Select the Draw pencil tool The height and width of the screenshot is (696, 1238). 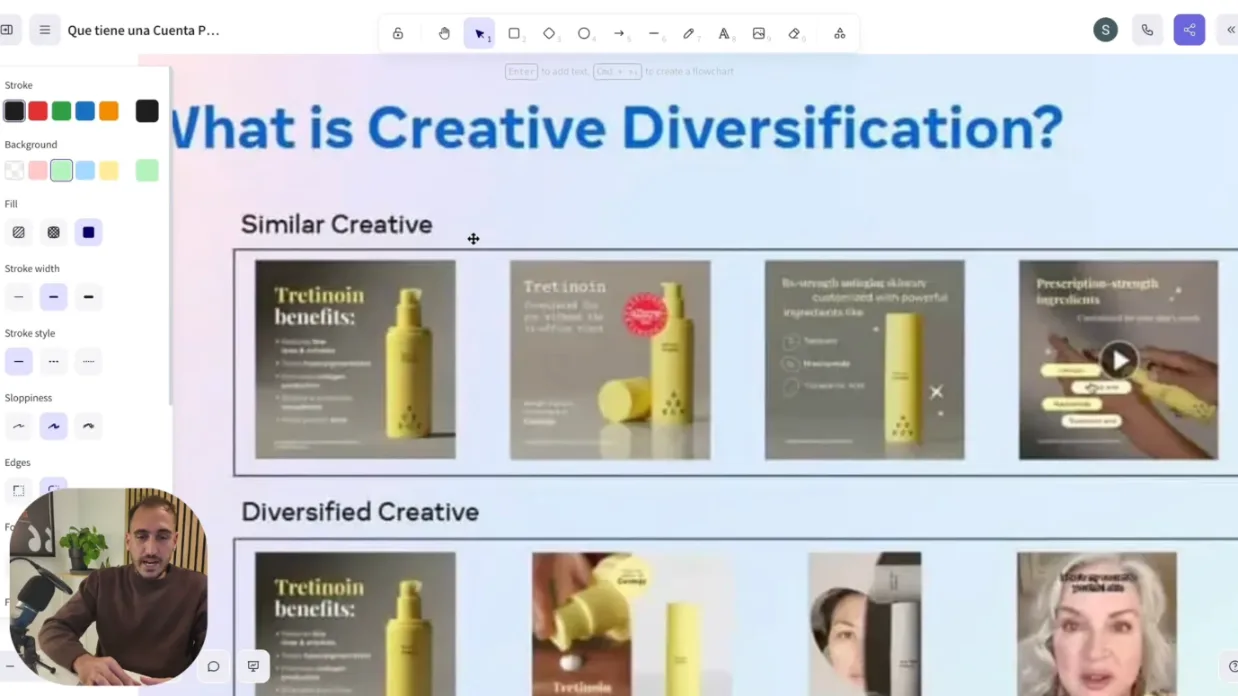point(689,33)
